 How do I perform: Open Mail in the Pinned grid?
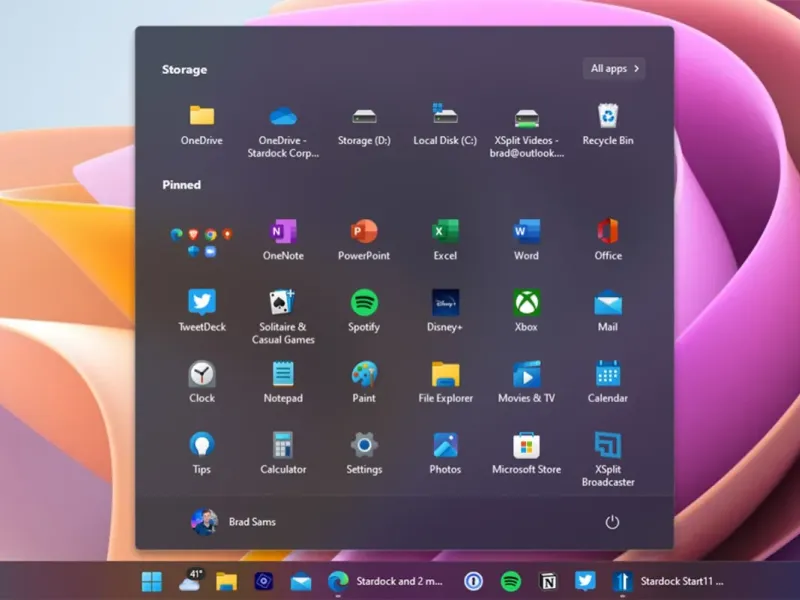click(608, 311)
